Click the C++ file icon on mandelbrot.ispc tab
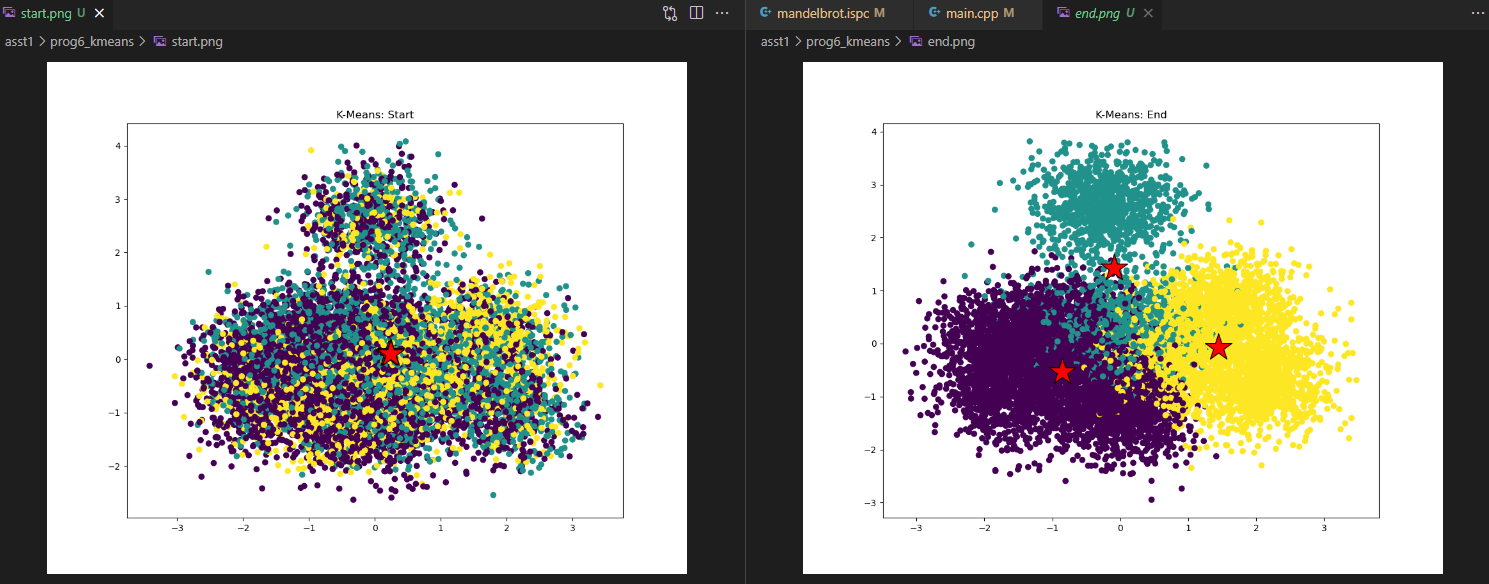1489x584 pixels. pyautogui.click(x=766, y=13)
